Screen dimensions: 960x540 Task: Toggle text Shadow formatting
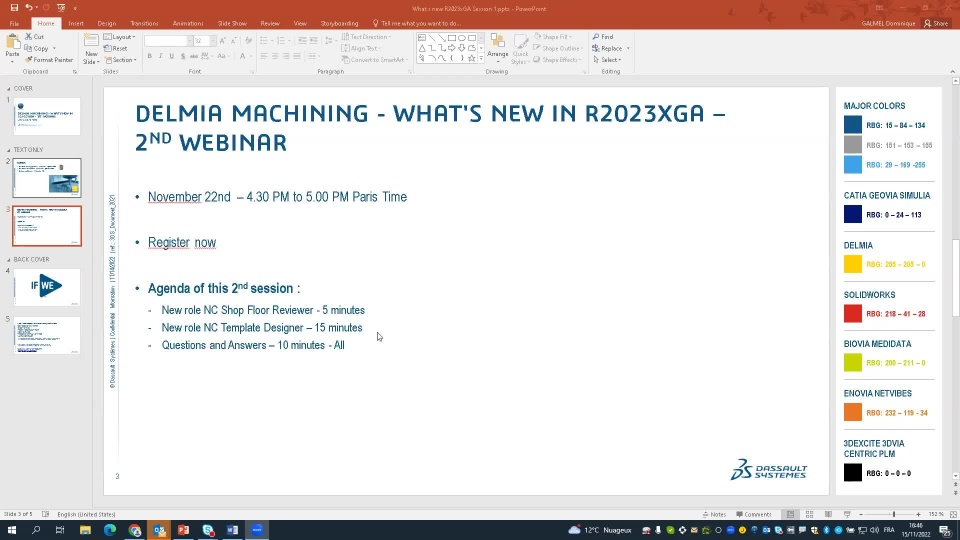pos(182,56)
